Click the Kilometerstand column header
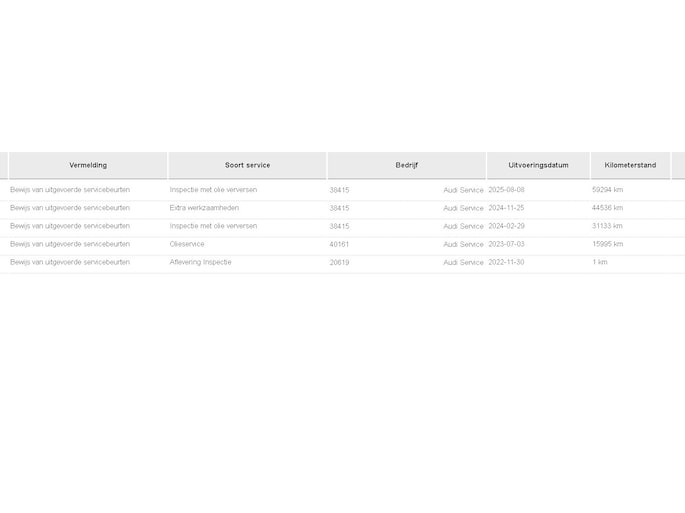The height and width of the screenshot is (513, 685). tap(630, 165)
